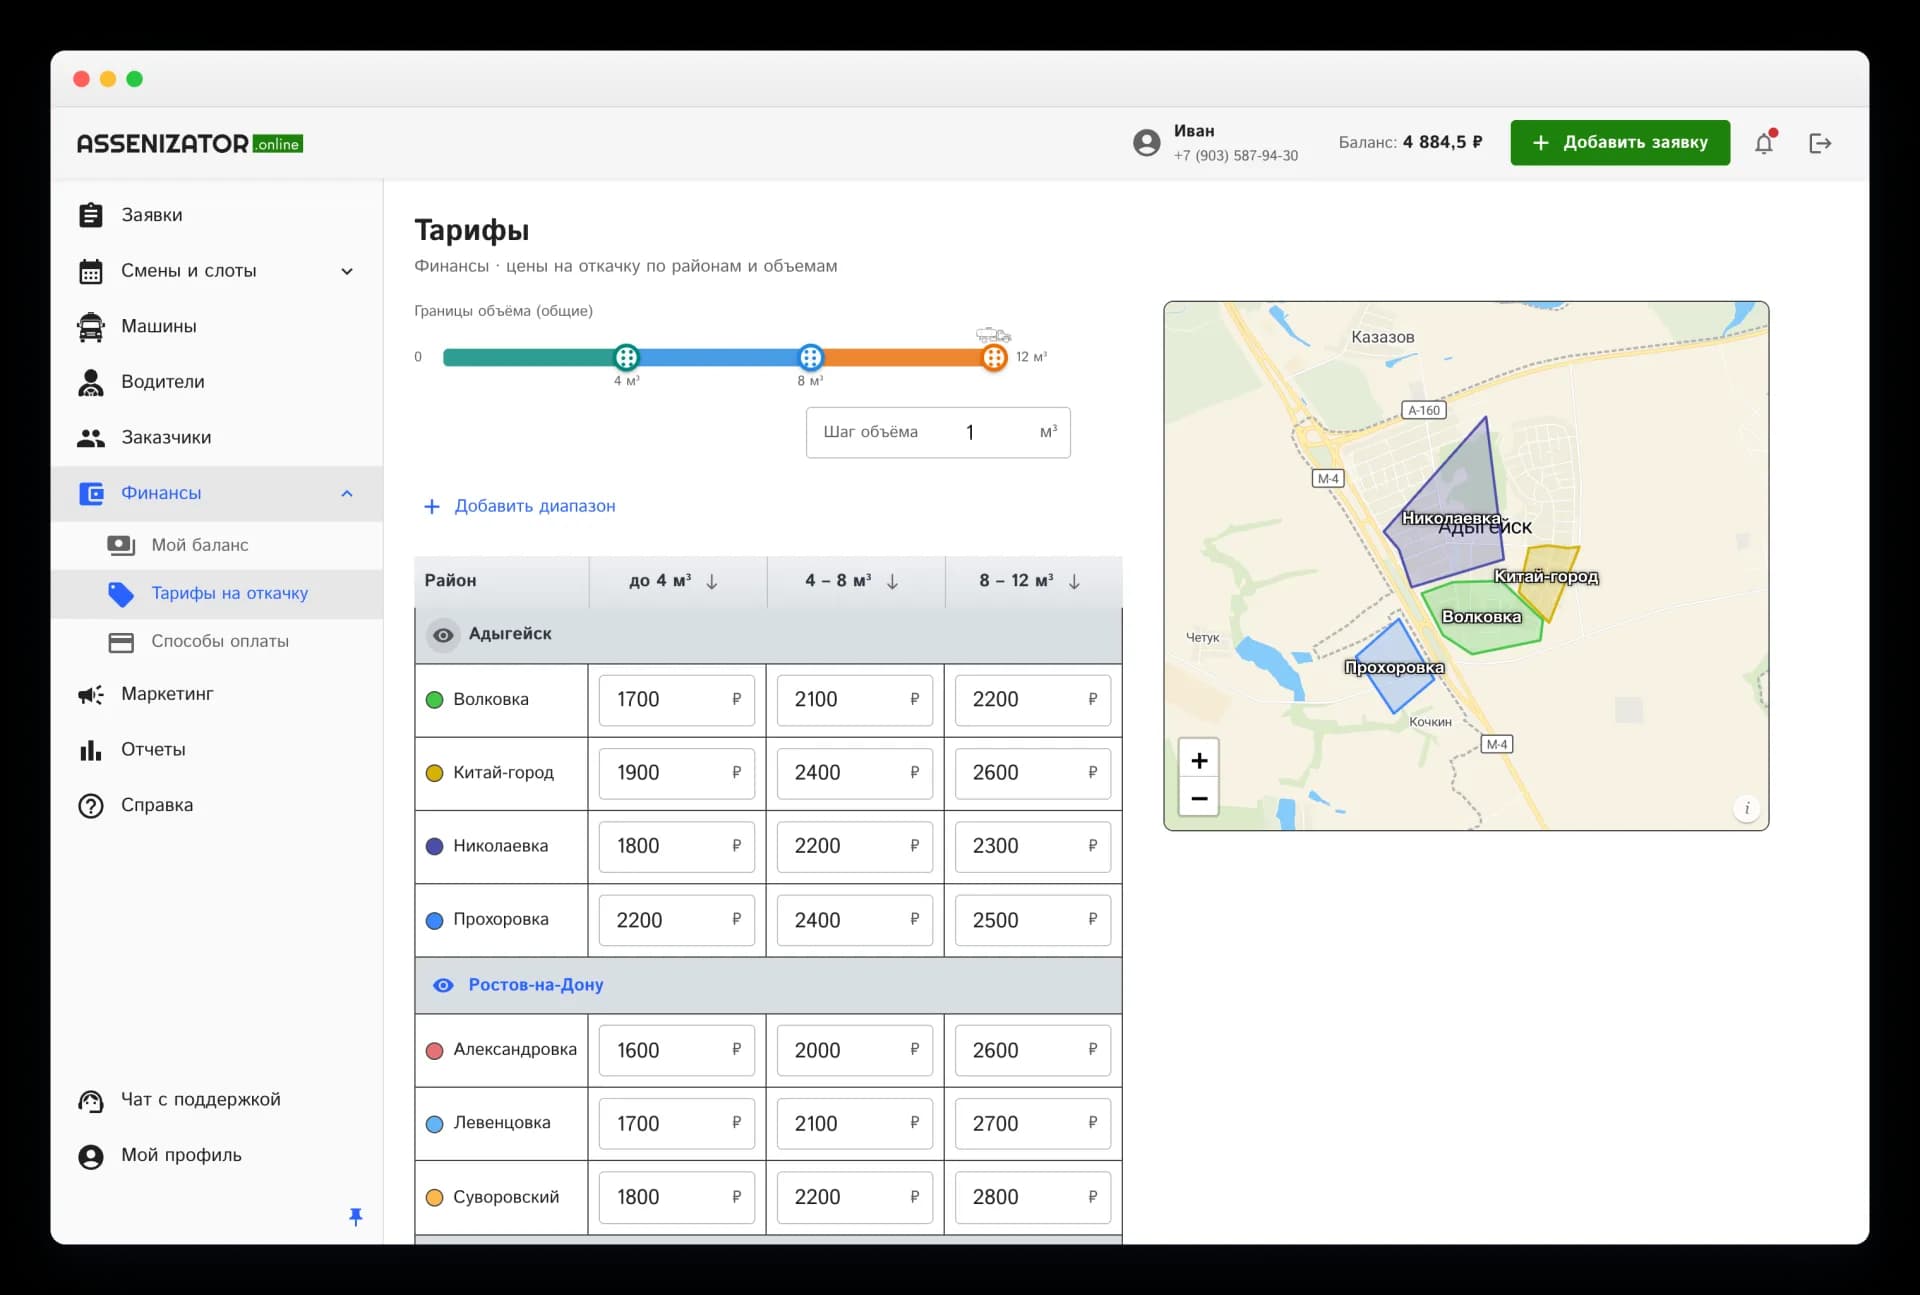
Task: Sort by the 4 – 8 м³ column arrow
Action: [x=892, y=581]
